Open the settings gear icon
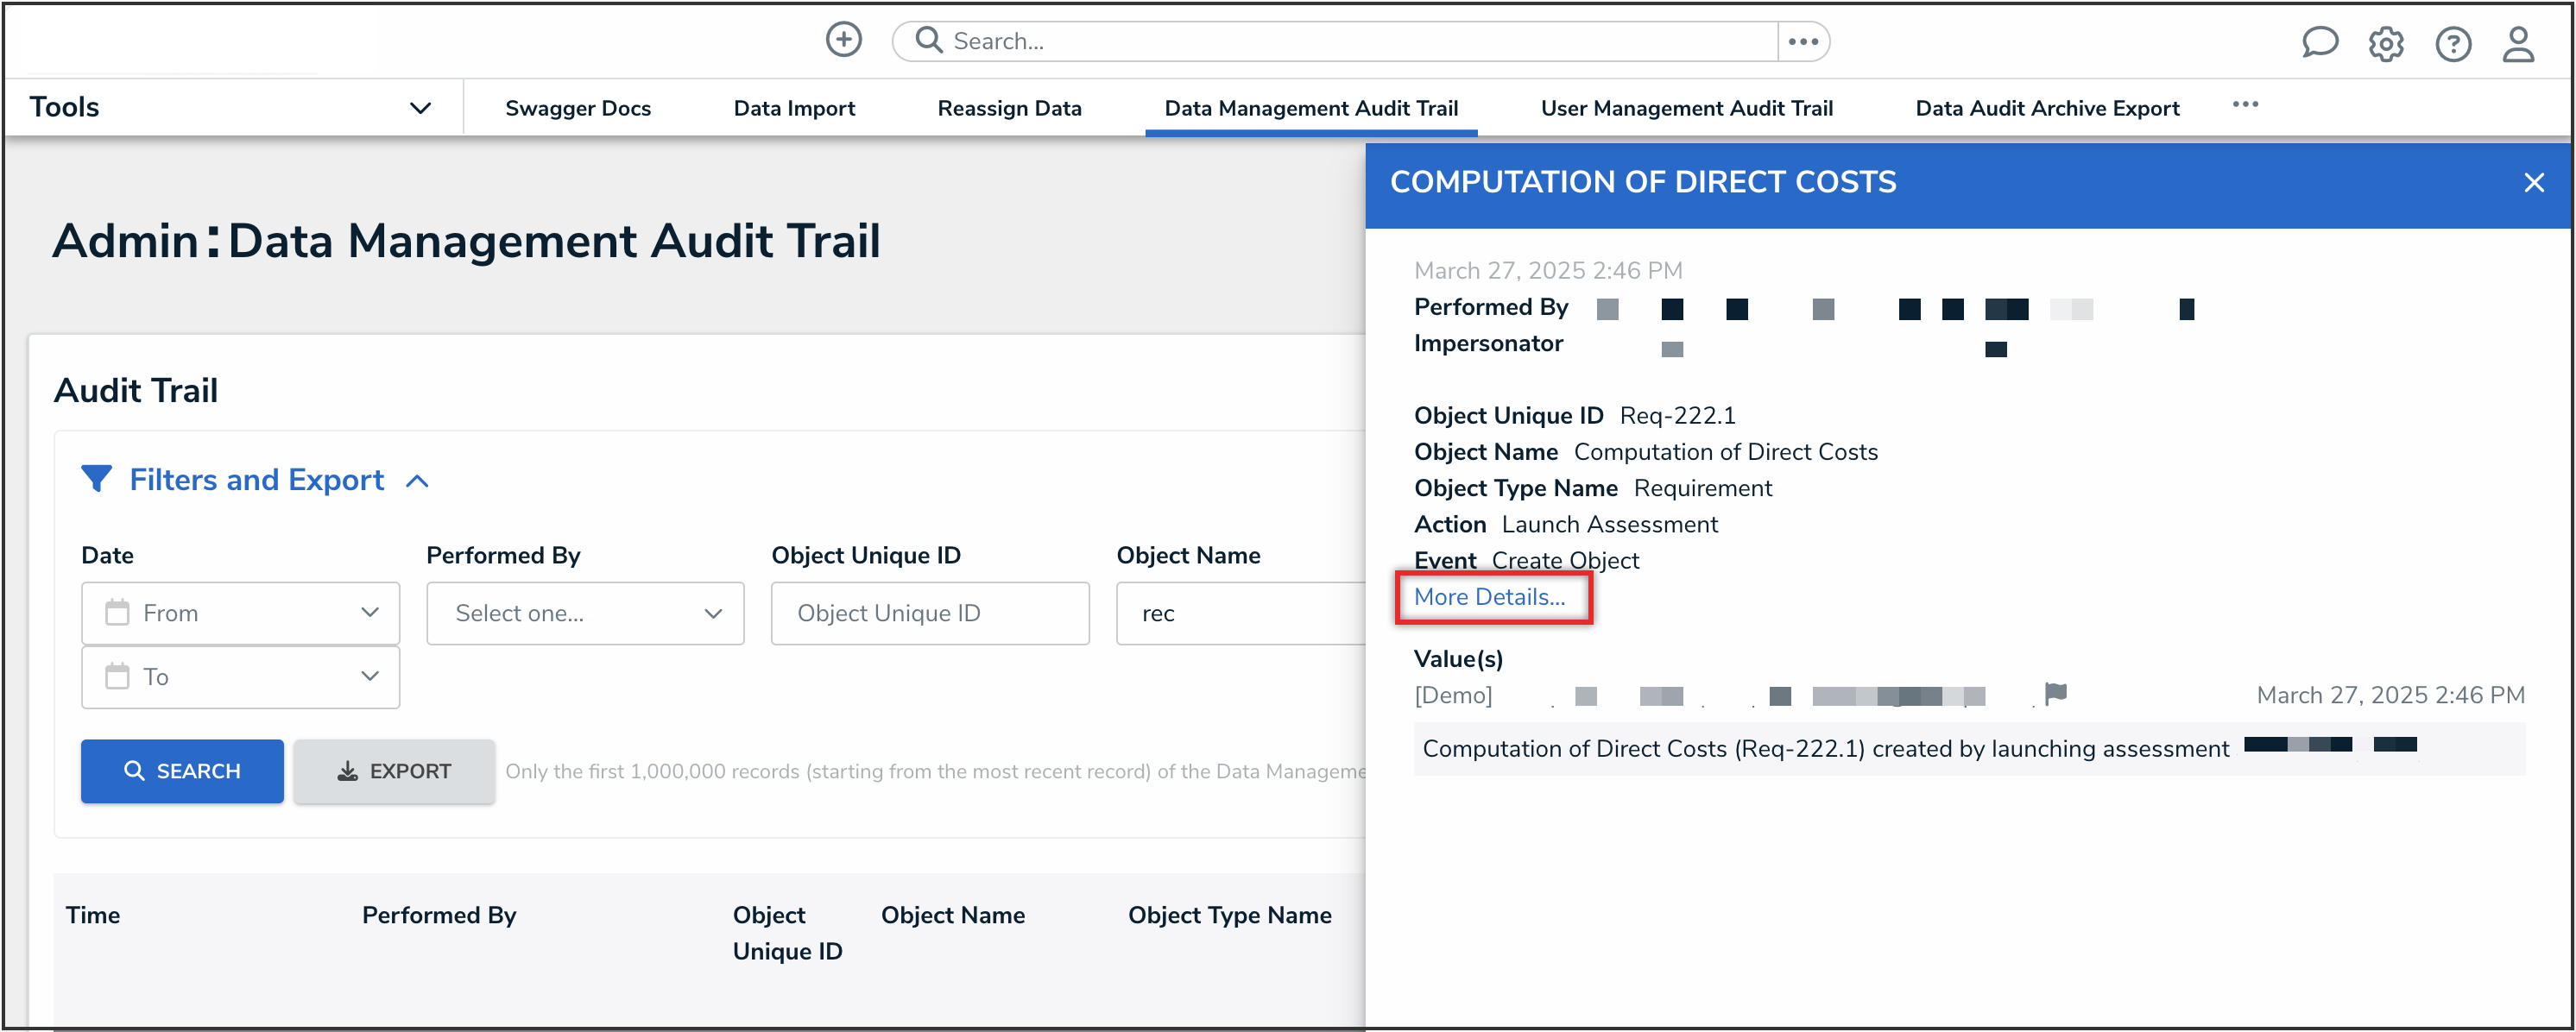 (2385, 44)
